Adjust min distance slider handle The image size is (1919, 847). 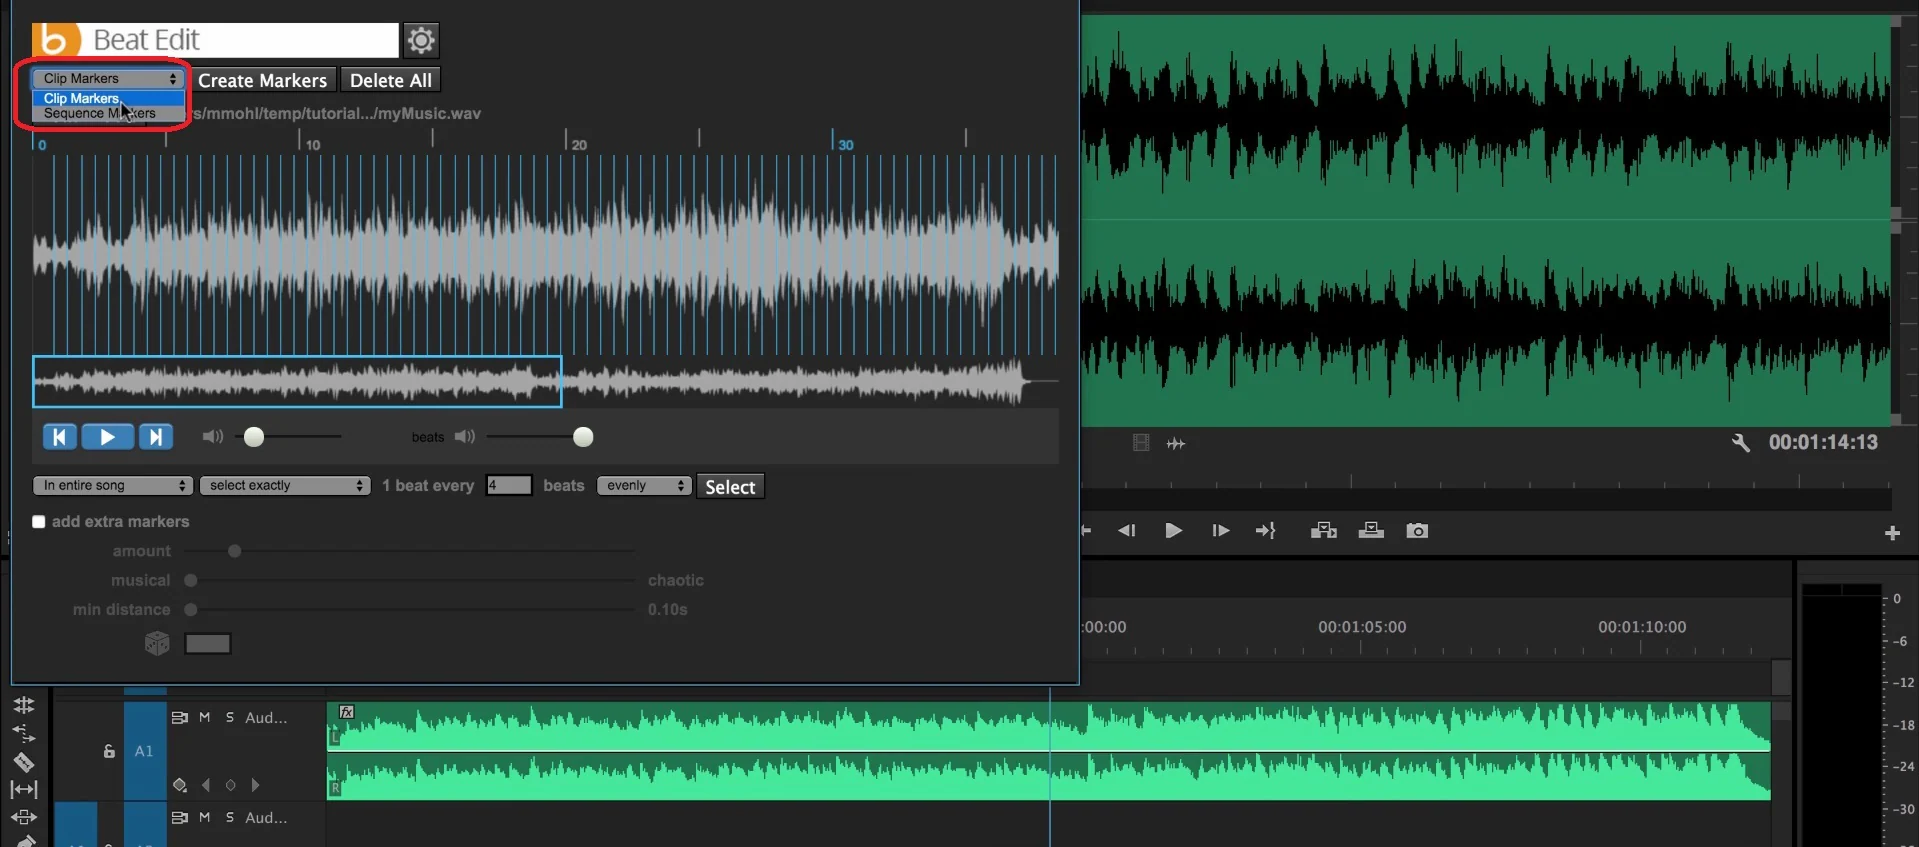click(190, 609)
